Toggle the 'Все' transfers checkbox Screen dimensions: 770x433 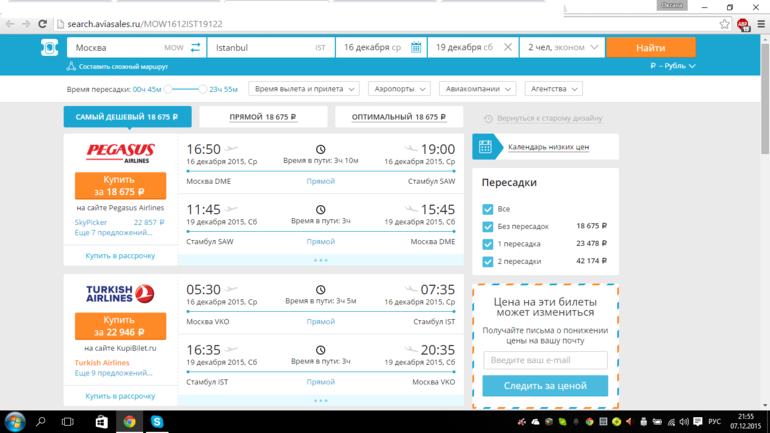[x=488, y=209]
